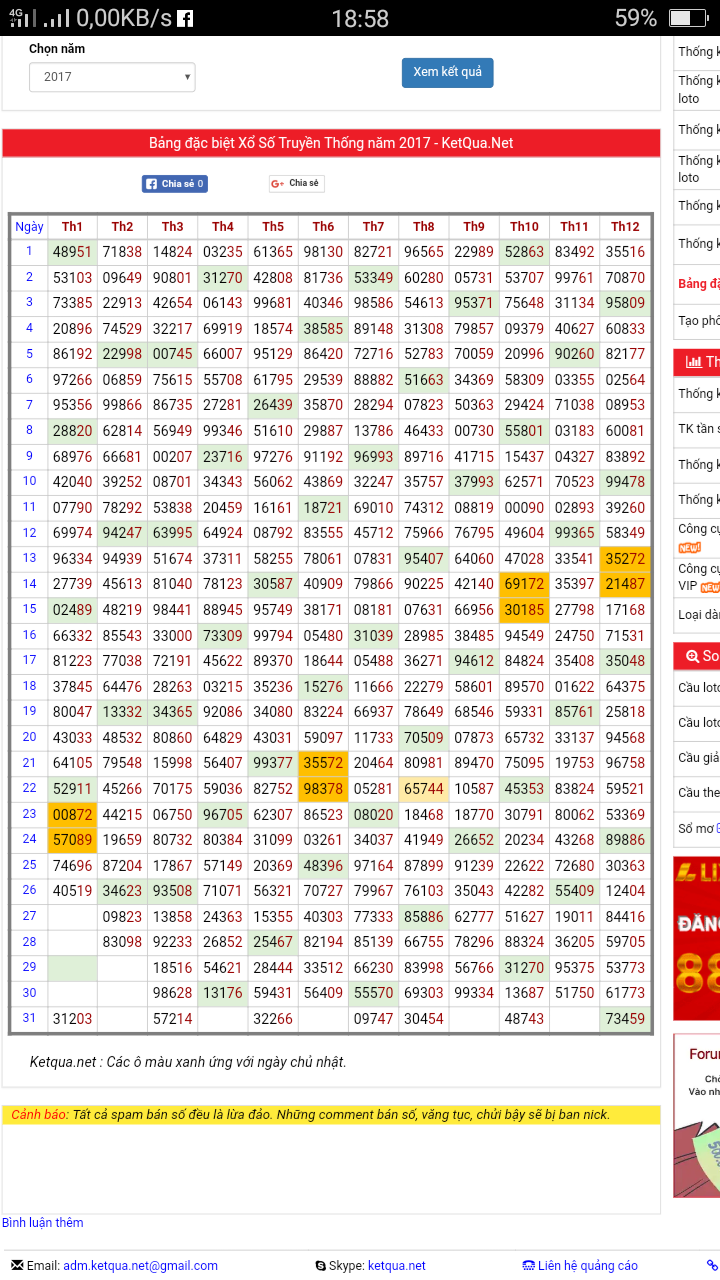Screen dimensions: 720x1280
Task: Click the orange highlighted cell 69172
Action: pyautogui.click(x=524, y=584)
